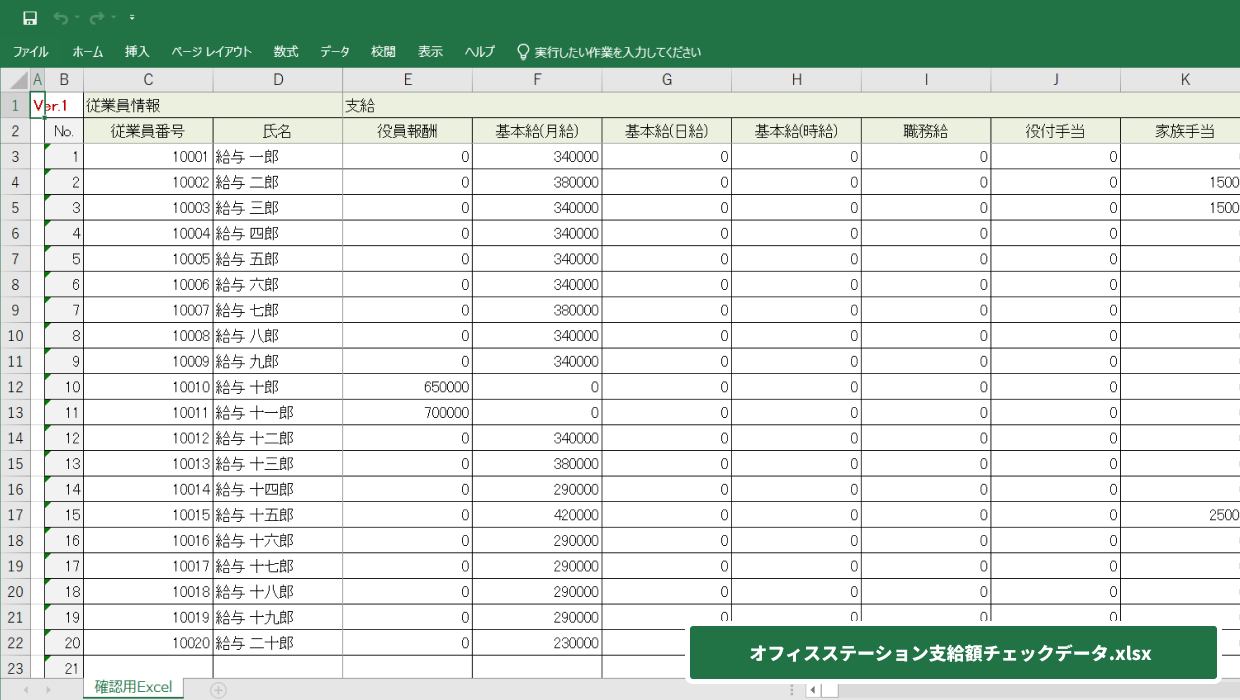Viewport: 1240px width, 700px height.
Task: Click previous sheet navigation arrow
Action: click(25, 689)
